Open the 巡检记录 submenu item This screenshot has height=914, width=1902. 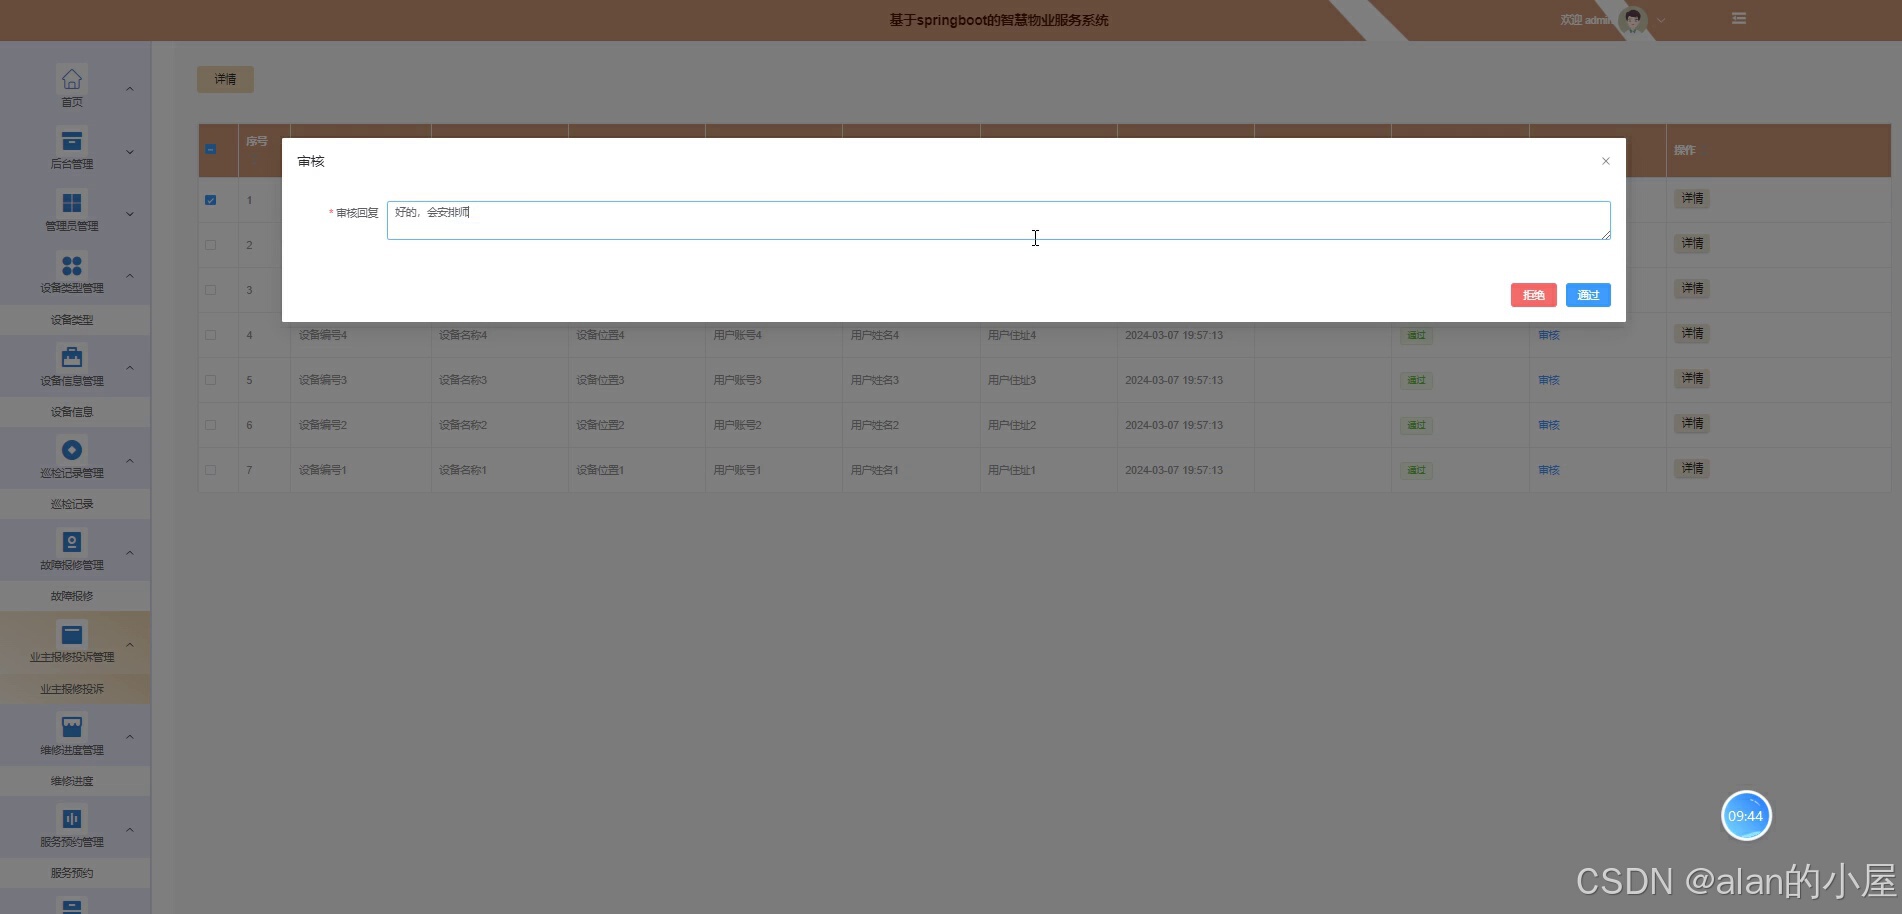(x=72, y=504)
